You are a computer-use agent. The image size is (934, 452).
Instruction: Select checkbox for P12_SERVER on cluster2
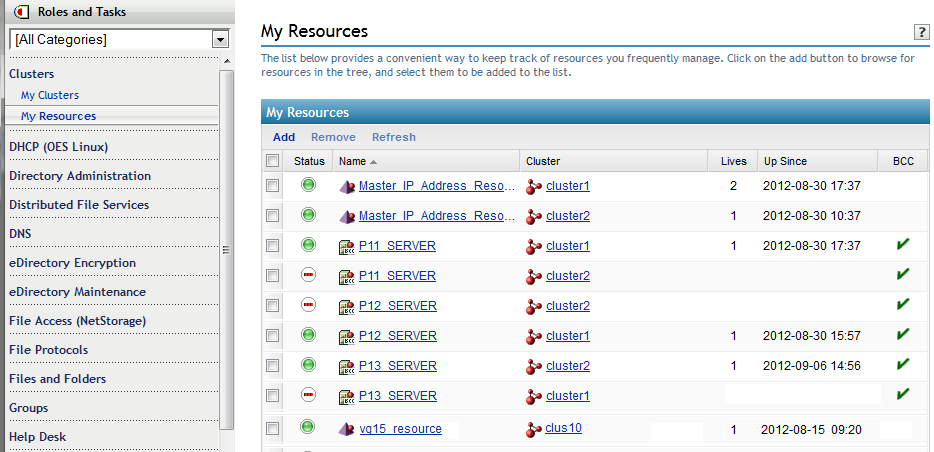pyautogui.click(x=272, y=306)
